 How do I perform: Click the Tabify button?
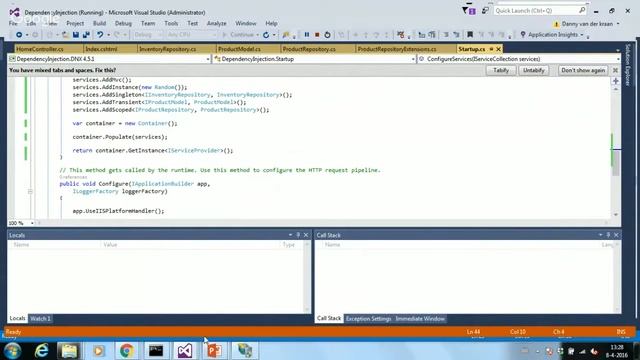click(x=501, y=70)
